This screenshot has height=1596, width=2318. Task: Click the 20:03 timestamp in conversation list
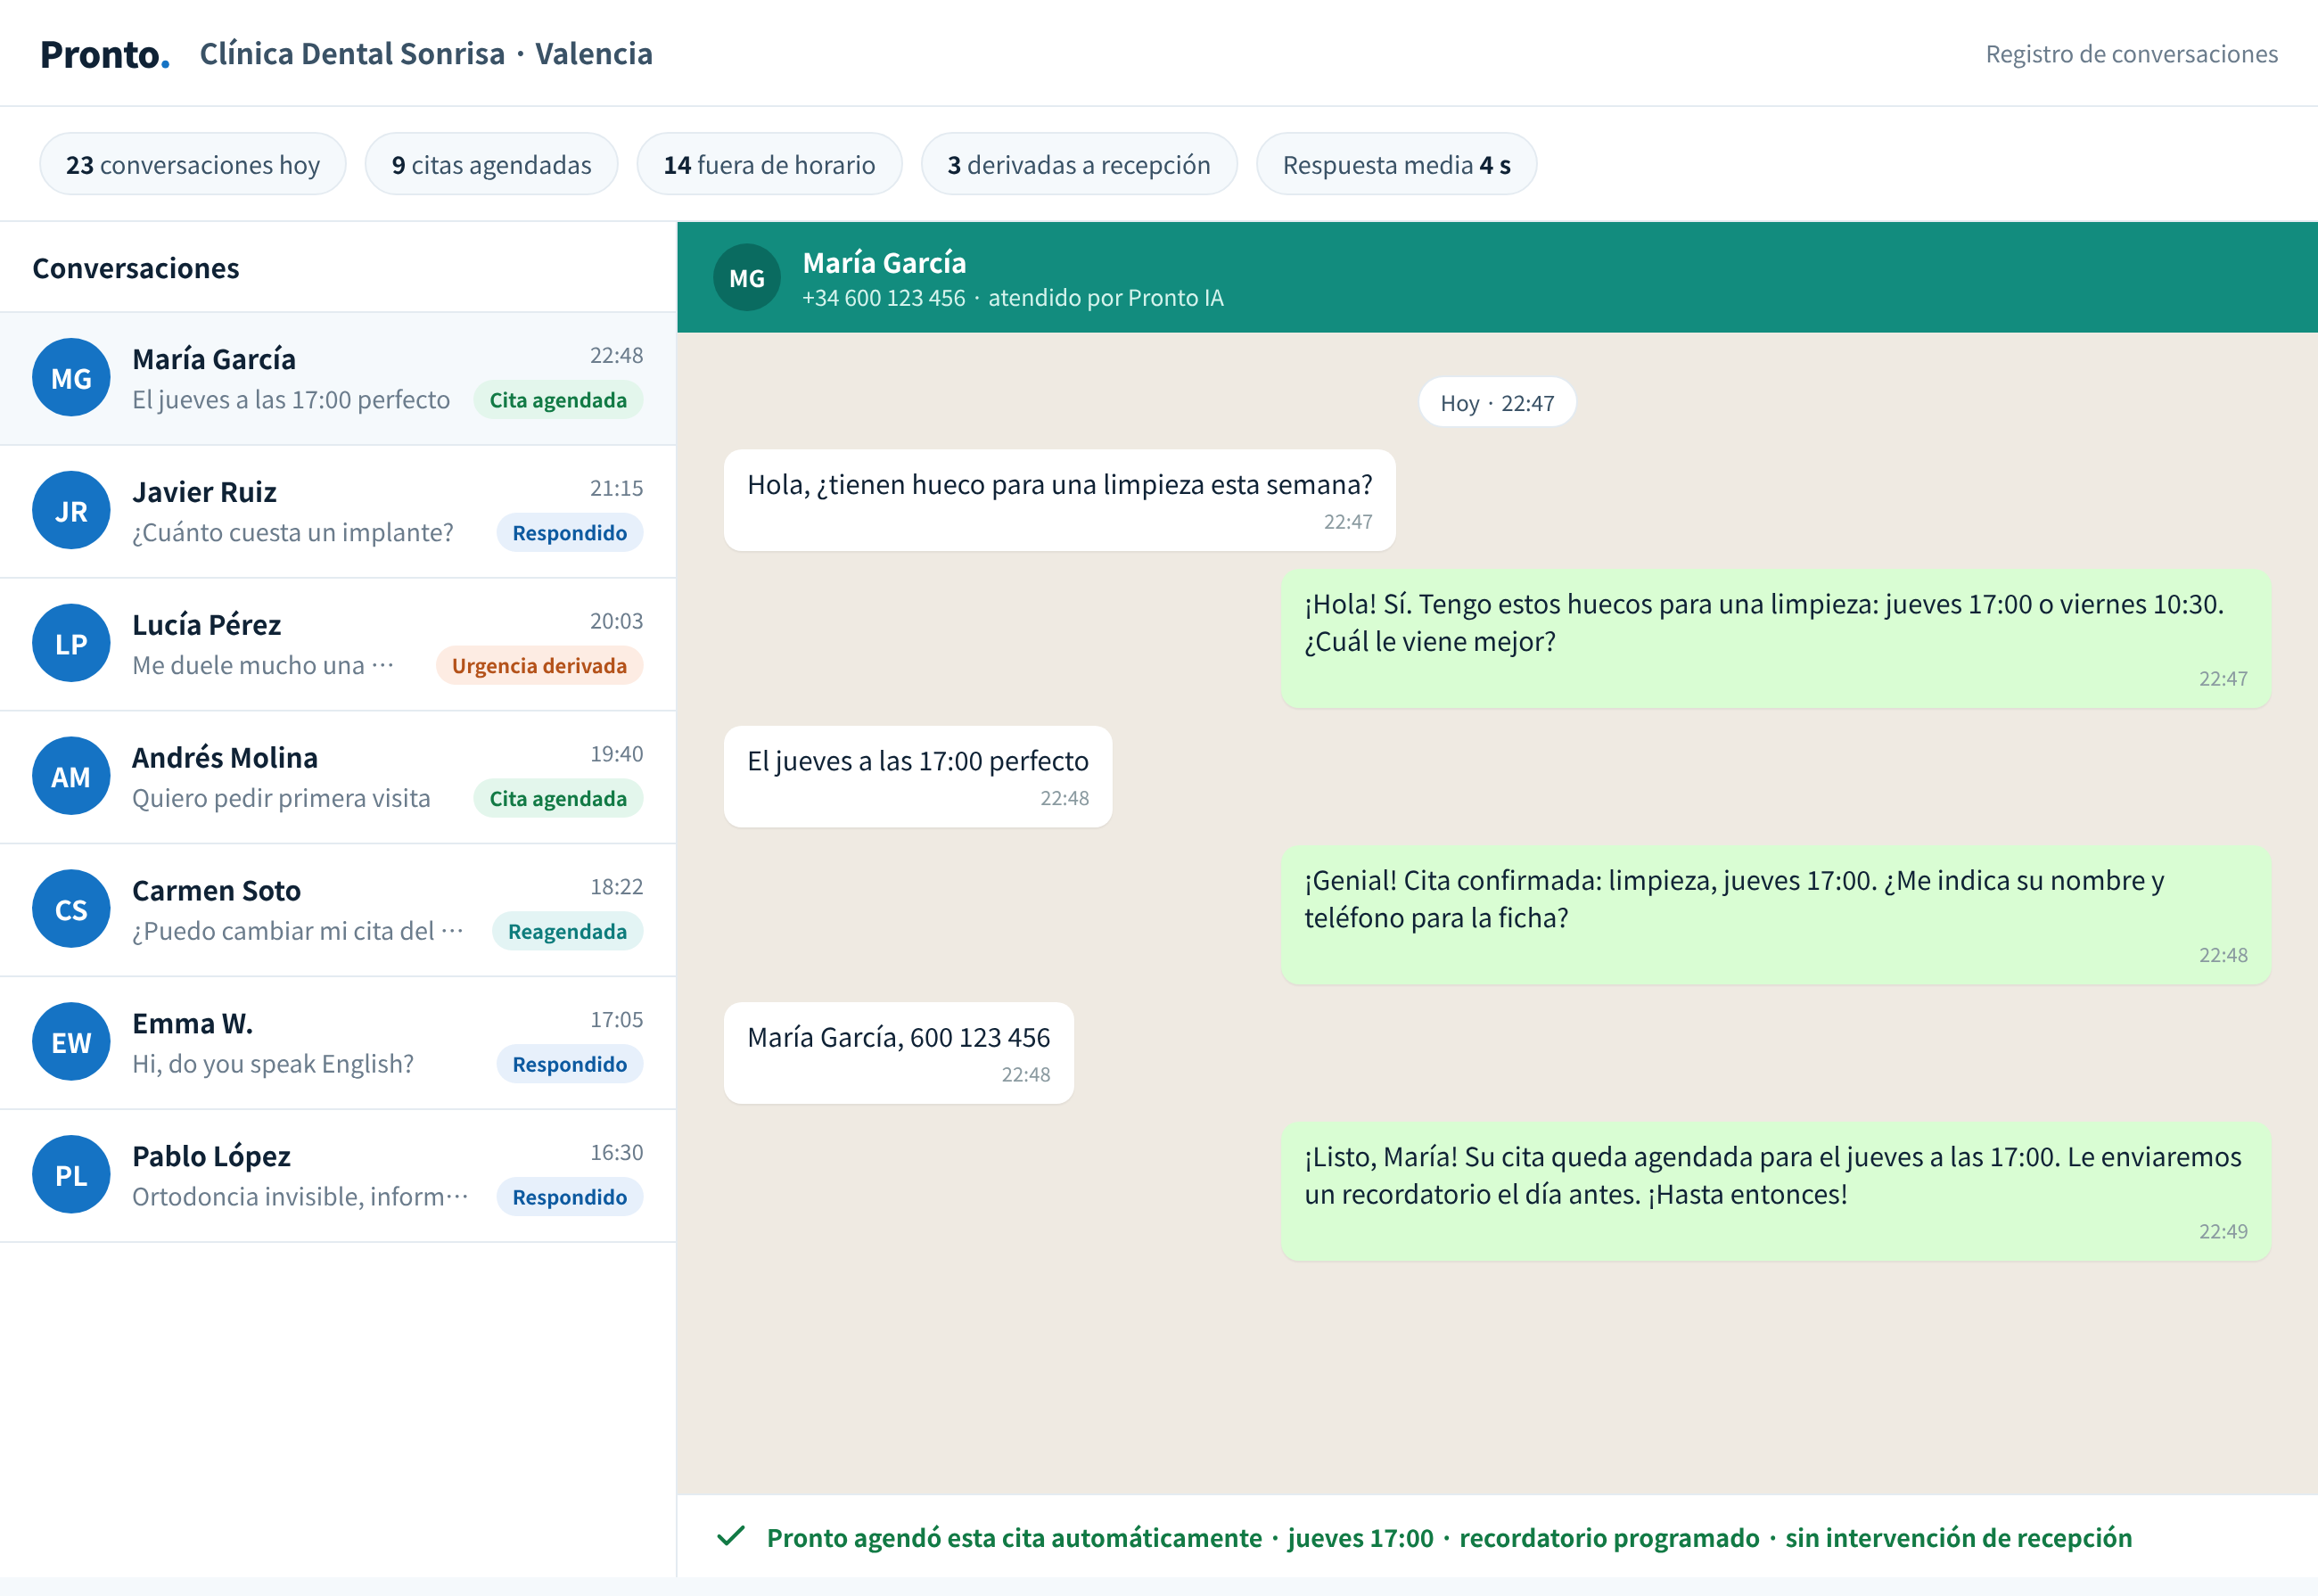(x=616, y=621)
